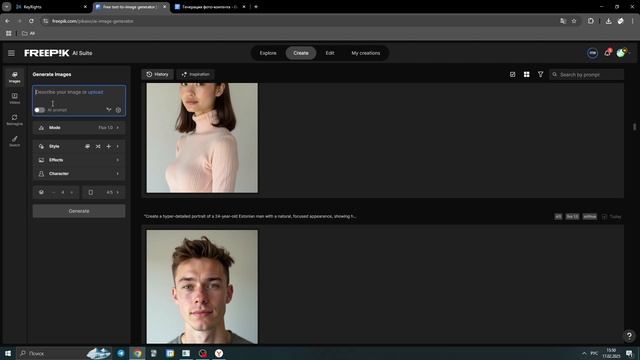
Task: Decrease the number of images
Action: point(53,192)
